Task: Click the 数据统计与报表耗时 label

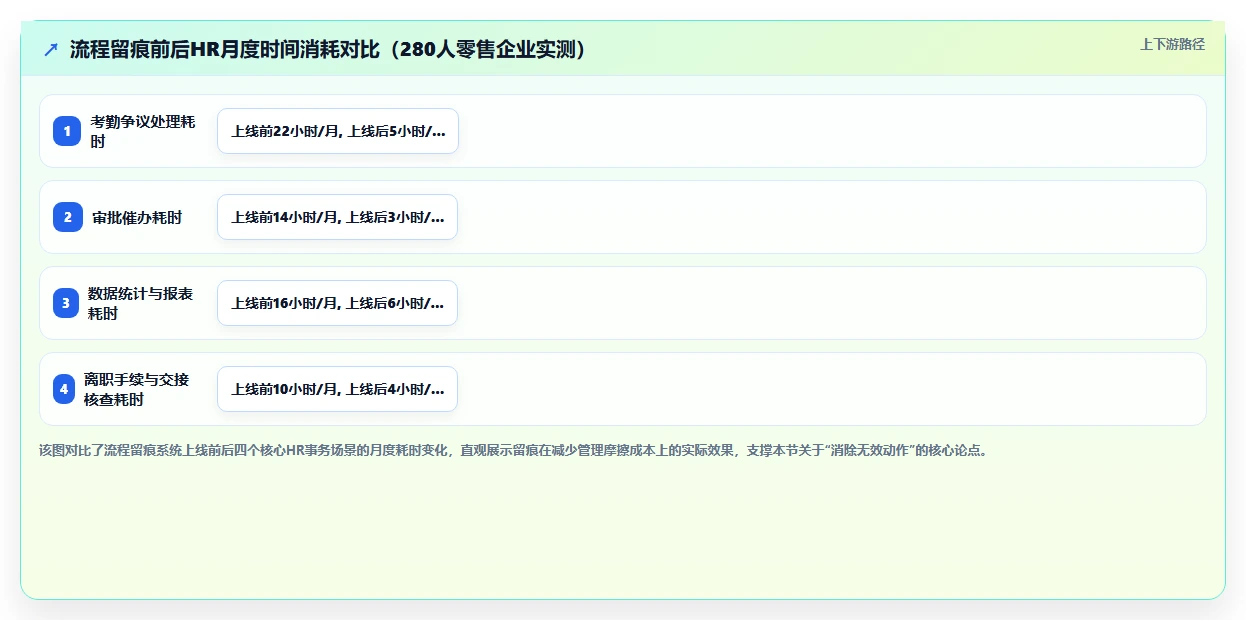Action: (141, 303)
